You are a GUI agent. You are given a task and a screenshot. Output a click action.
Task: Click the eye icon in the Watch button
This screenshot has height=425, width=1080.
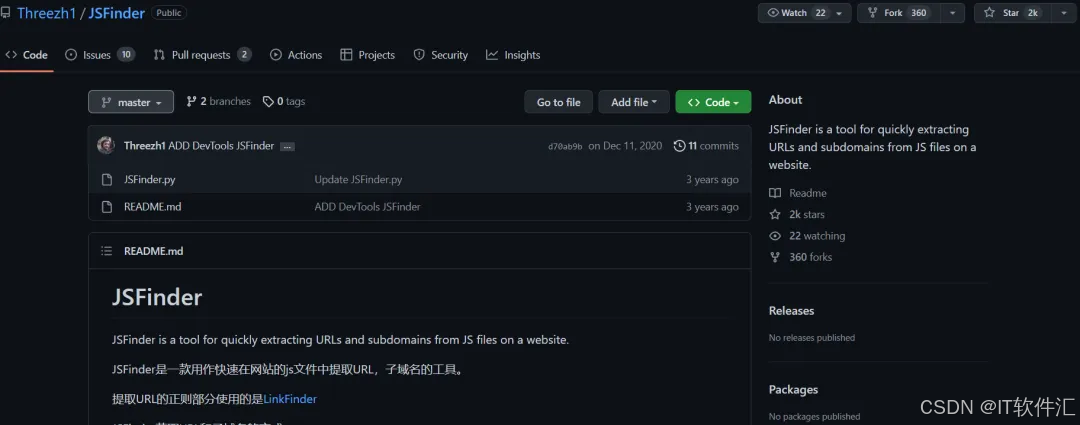click(x=773, y=13)
